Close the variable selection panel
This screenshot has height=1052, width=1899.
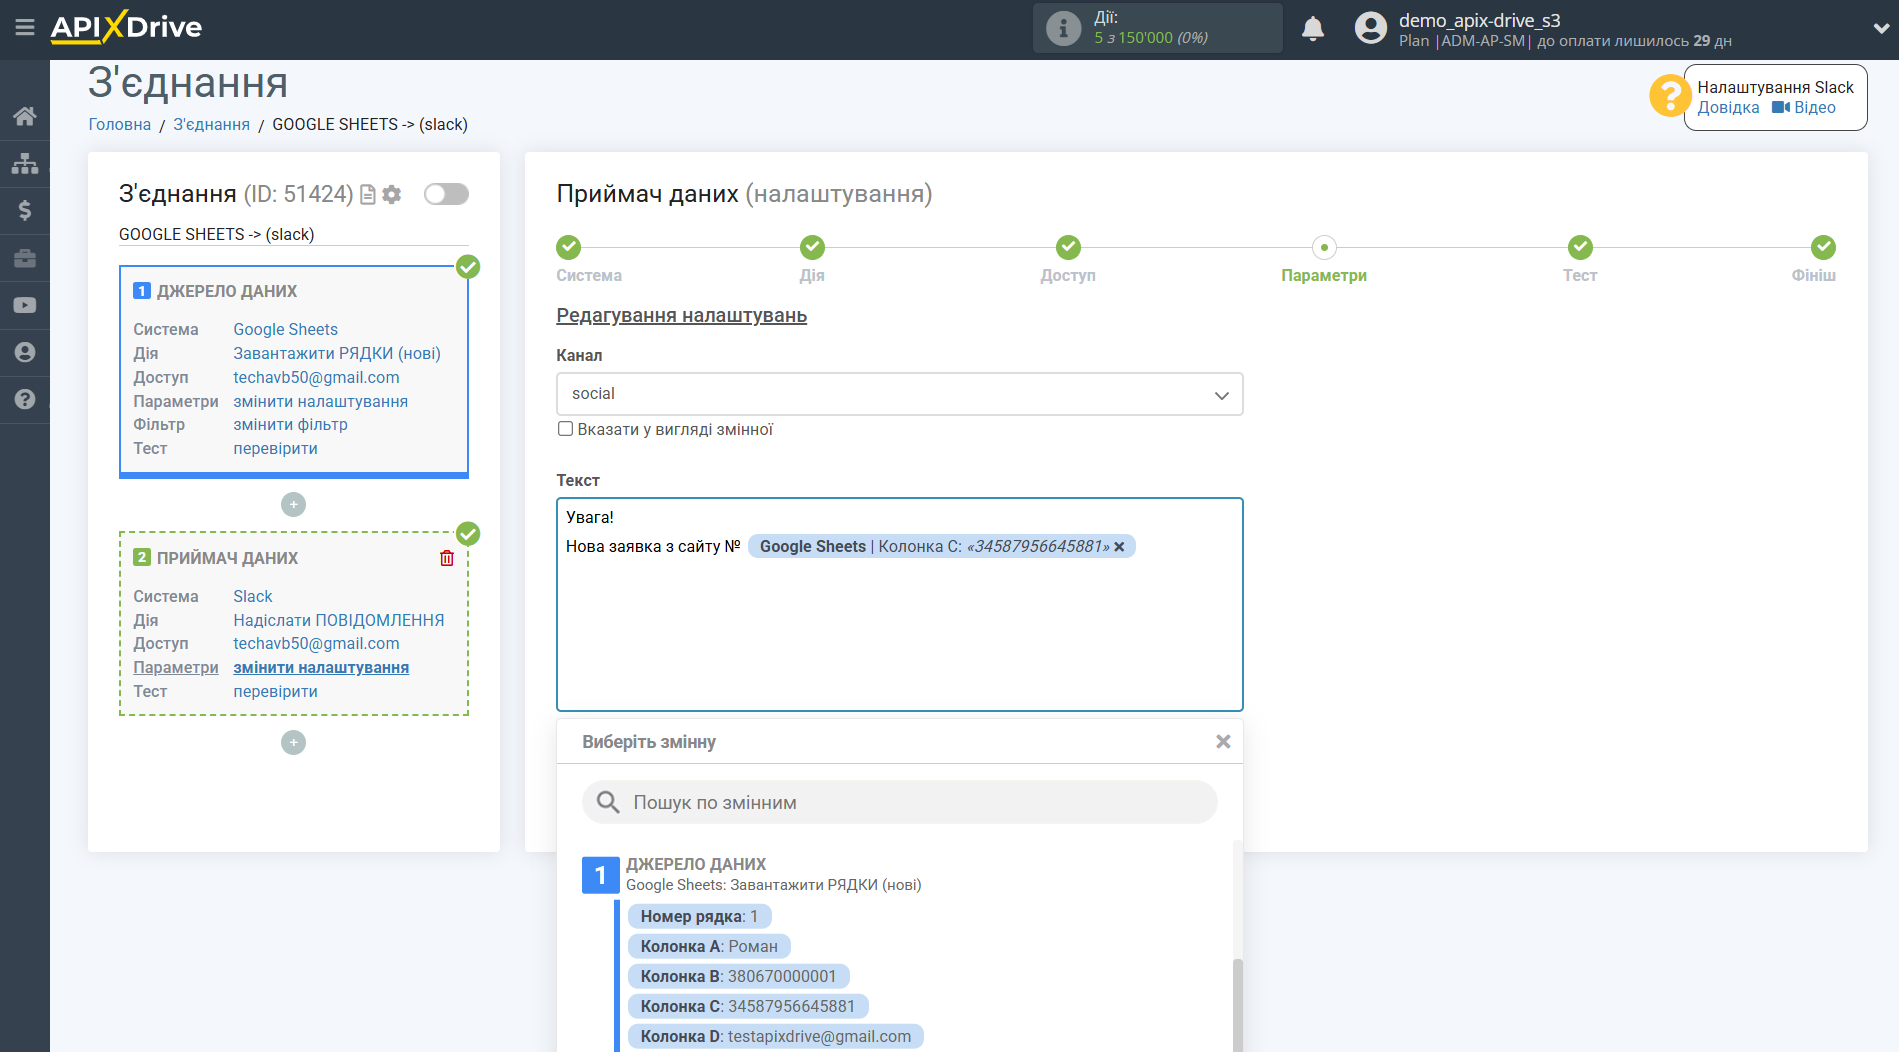(x=1223, y=742)
